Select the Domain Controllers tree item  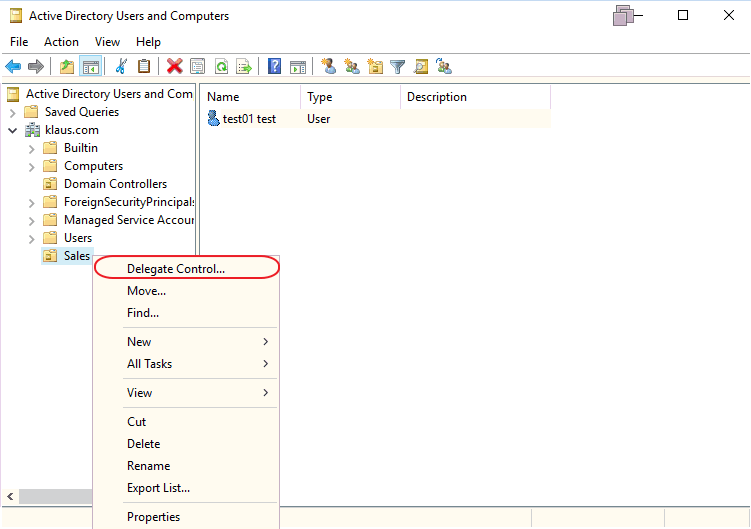pyautogui.click(x=115, y=184)
